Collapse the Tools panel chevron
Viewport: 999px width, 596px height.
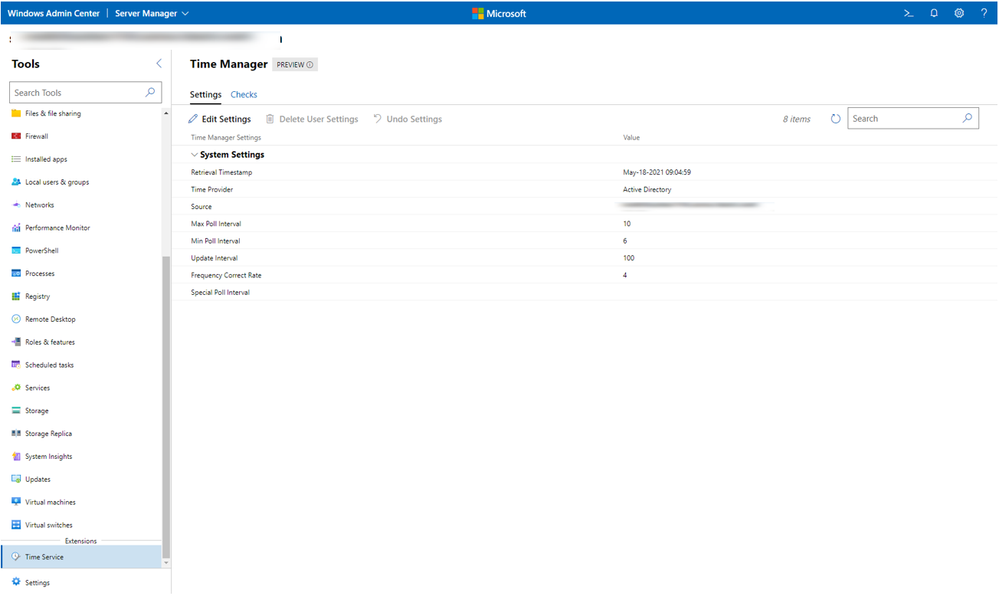coord(159,63)
